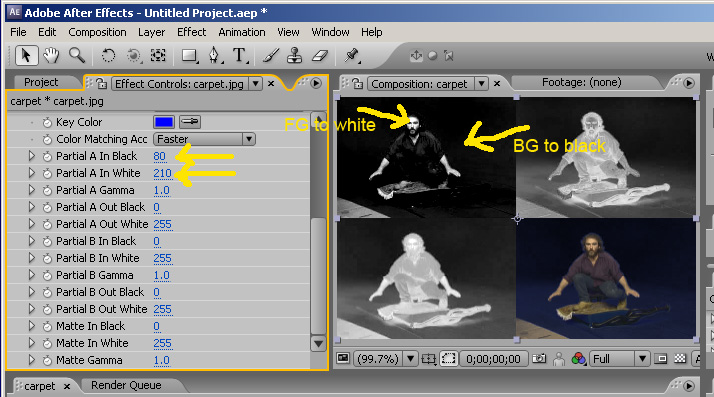
Task: Select the Rectangular Mask tool
Action: (189, 56)
